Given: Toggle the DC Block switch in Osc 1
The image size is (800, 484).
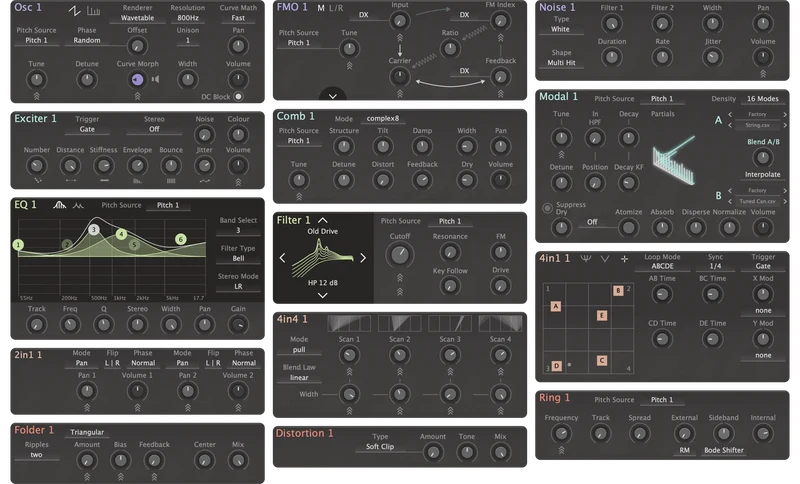Looking at the screenshot, I should point(238,96).
